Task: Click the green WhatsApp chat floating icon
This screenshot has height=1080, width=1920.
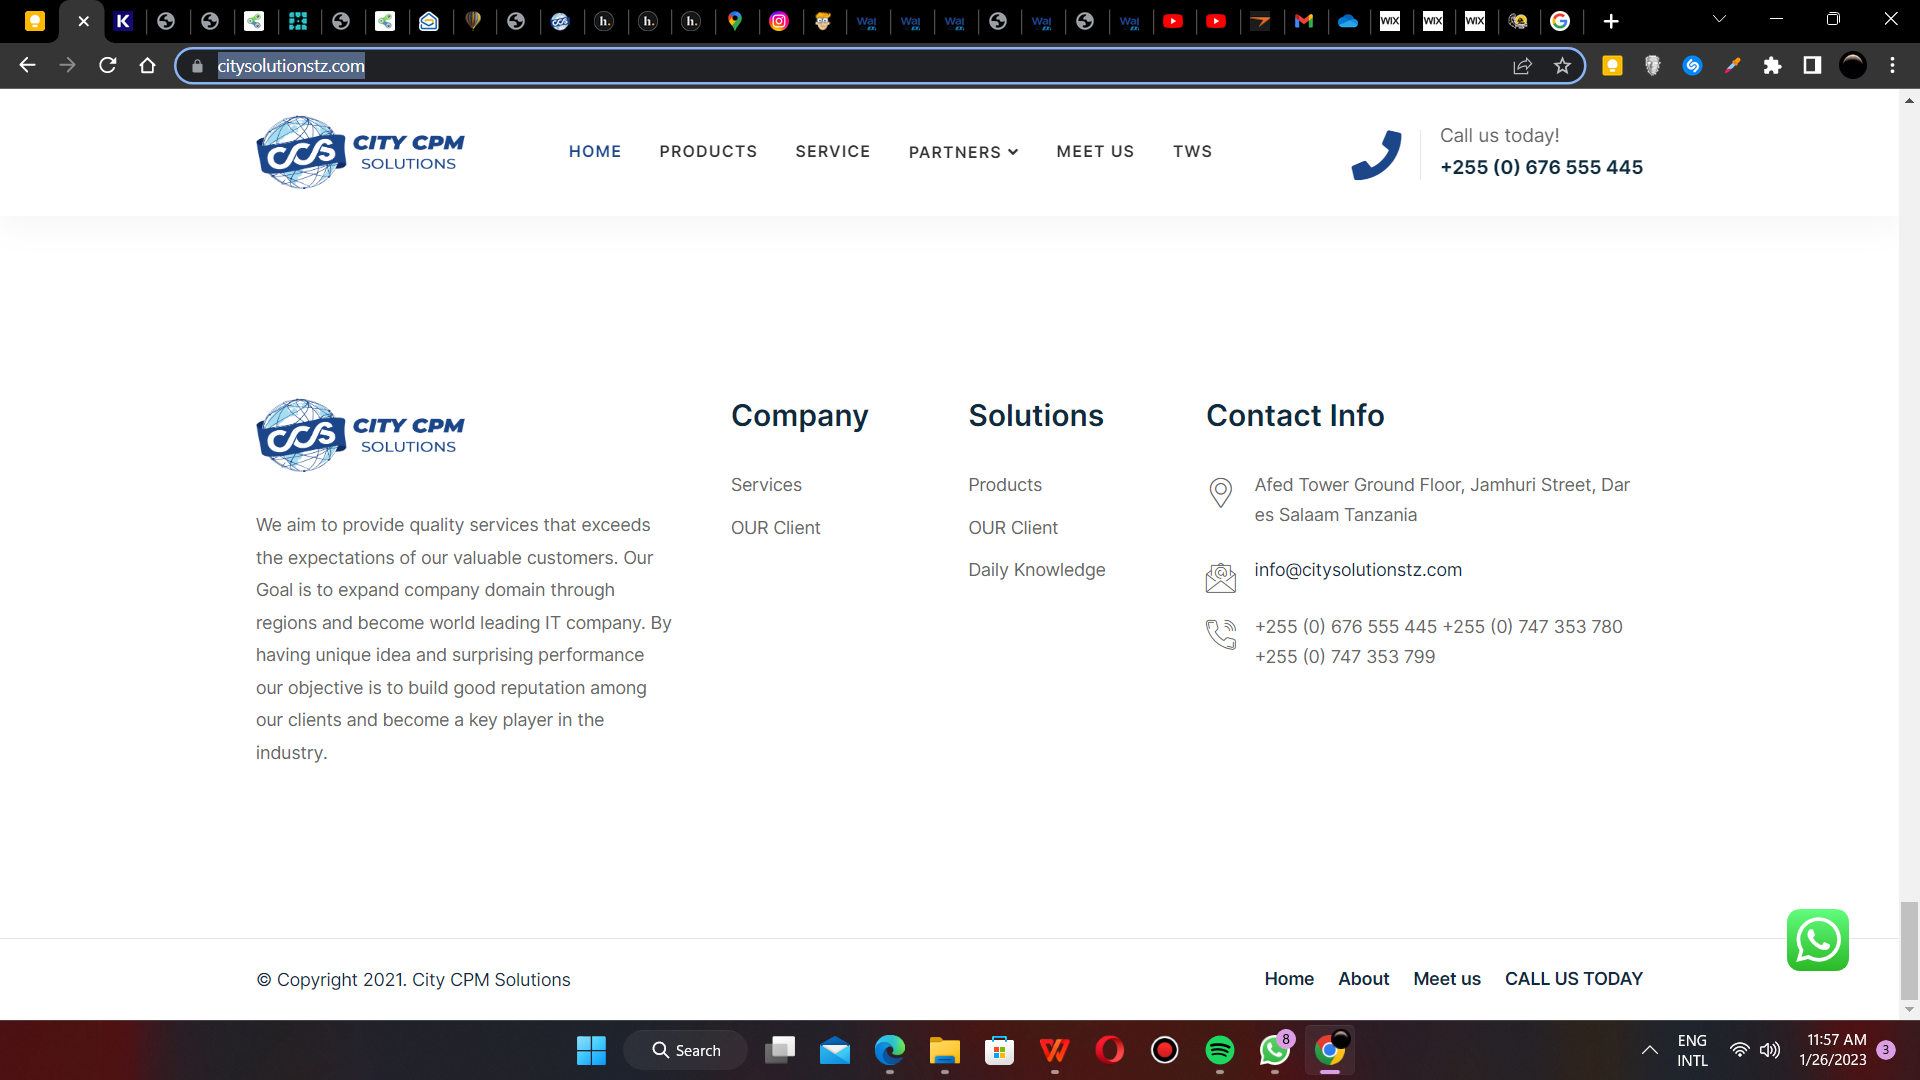Action: pos(1817,940)
